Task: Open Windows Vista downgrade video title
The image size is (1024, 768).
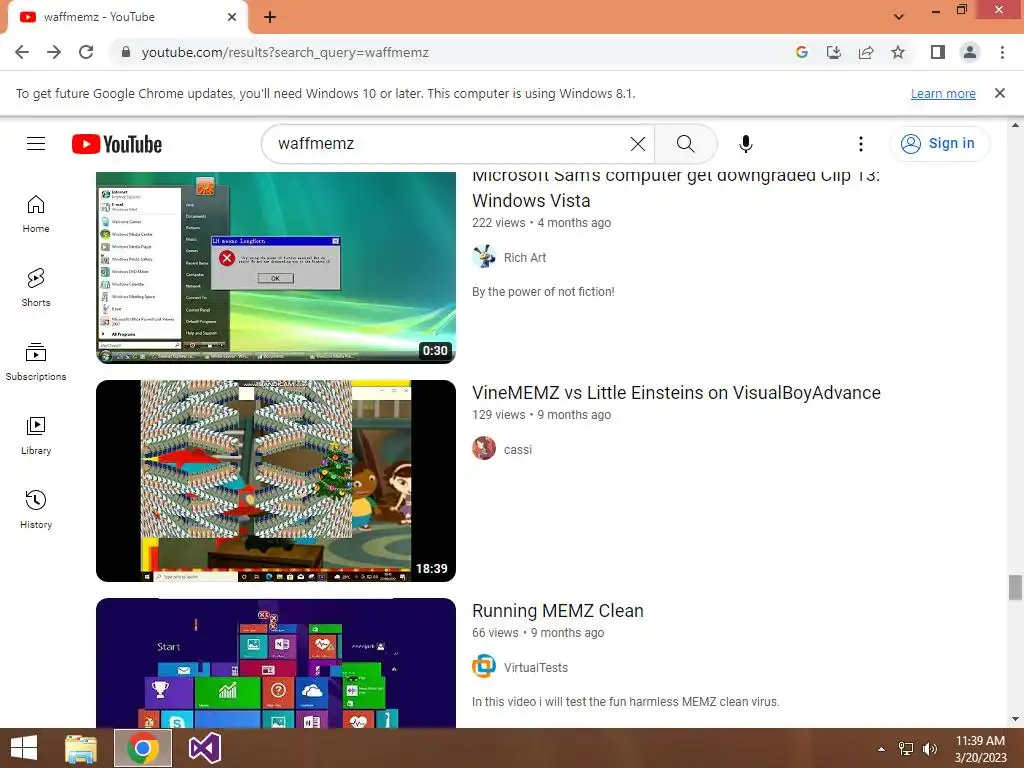Action: (x=676, y=188)
